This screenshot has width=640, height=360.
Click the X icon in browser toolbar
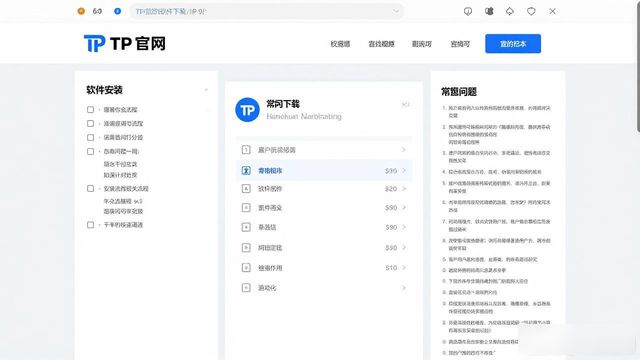552,11
